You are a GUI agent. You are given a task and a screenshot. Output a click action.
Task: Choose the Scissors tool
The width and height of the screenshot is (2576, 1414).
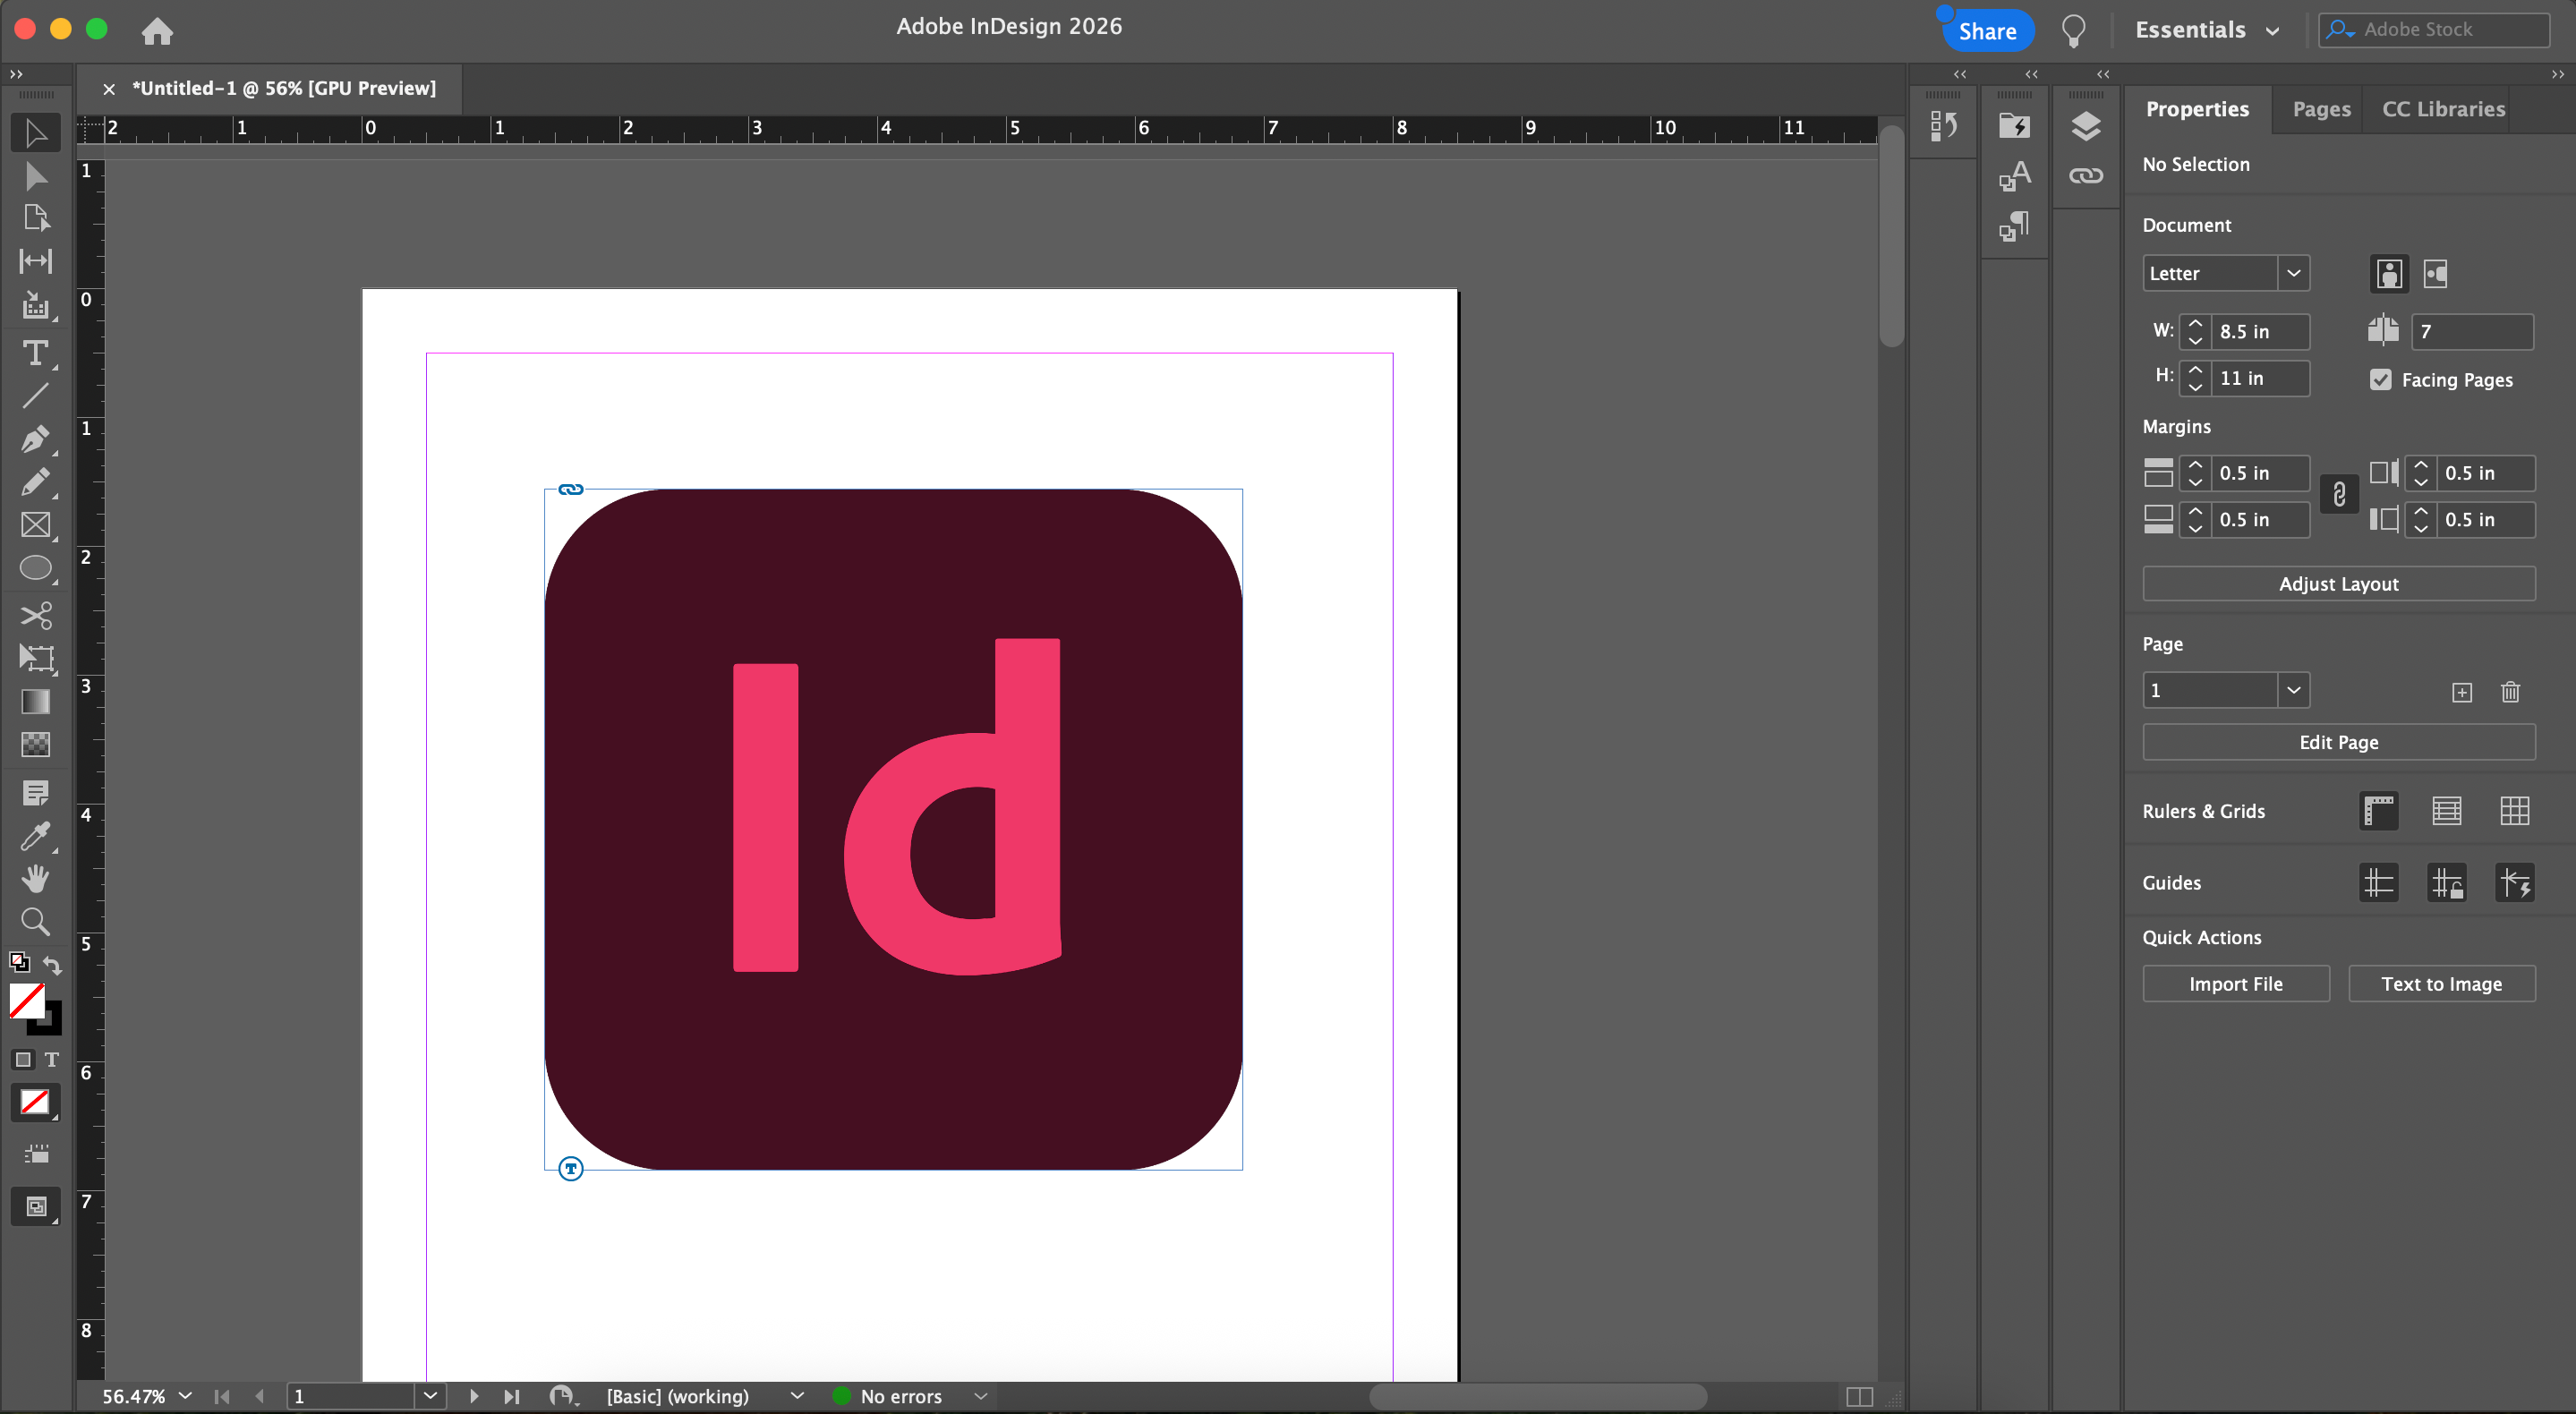pyautogui.click(x=35, y=615)
